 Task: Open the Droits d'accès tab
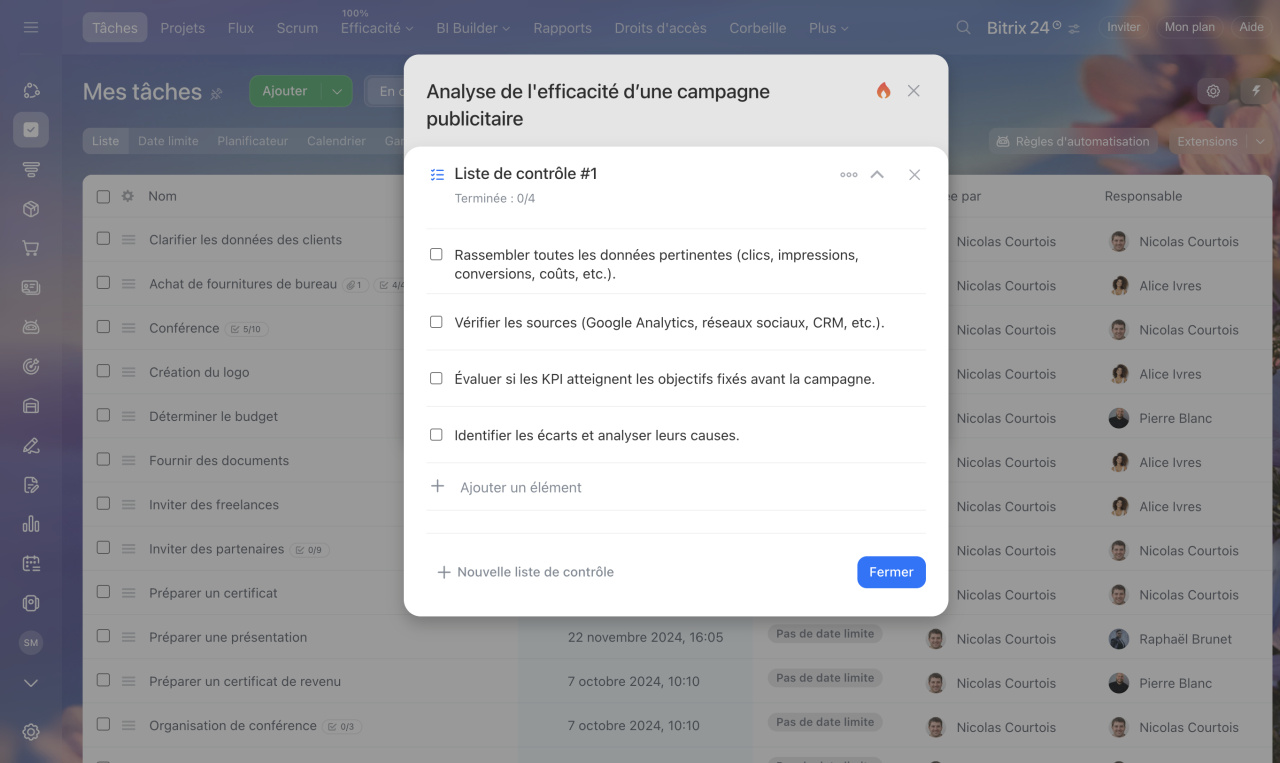660,28
